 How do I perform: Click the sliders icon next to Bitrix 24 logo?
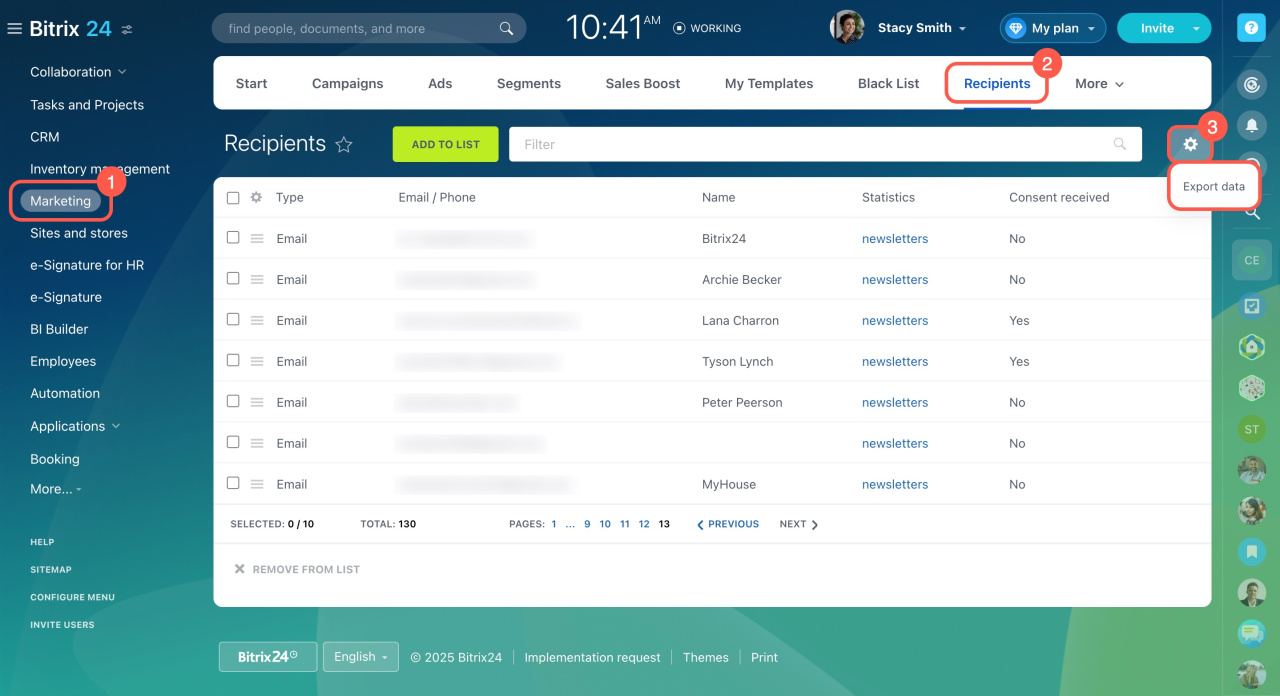[x=127, y=30]
